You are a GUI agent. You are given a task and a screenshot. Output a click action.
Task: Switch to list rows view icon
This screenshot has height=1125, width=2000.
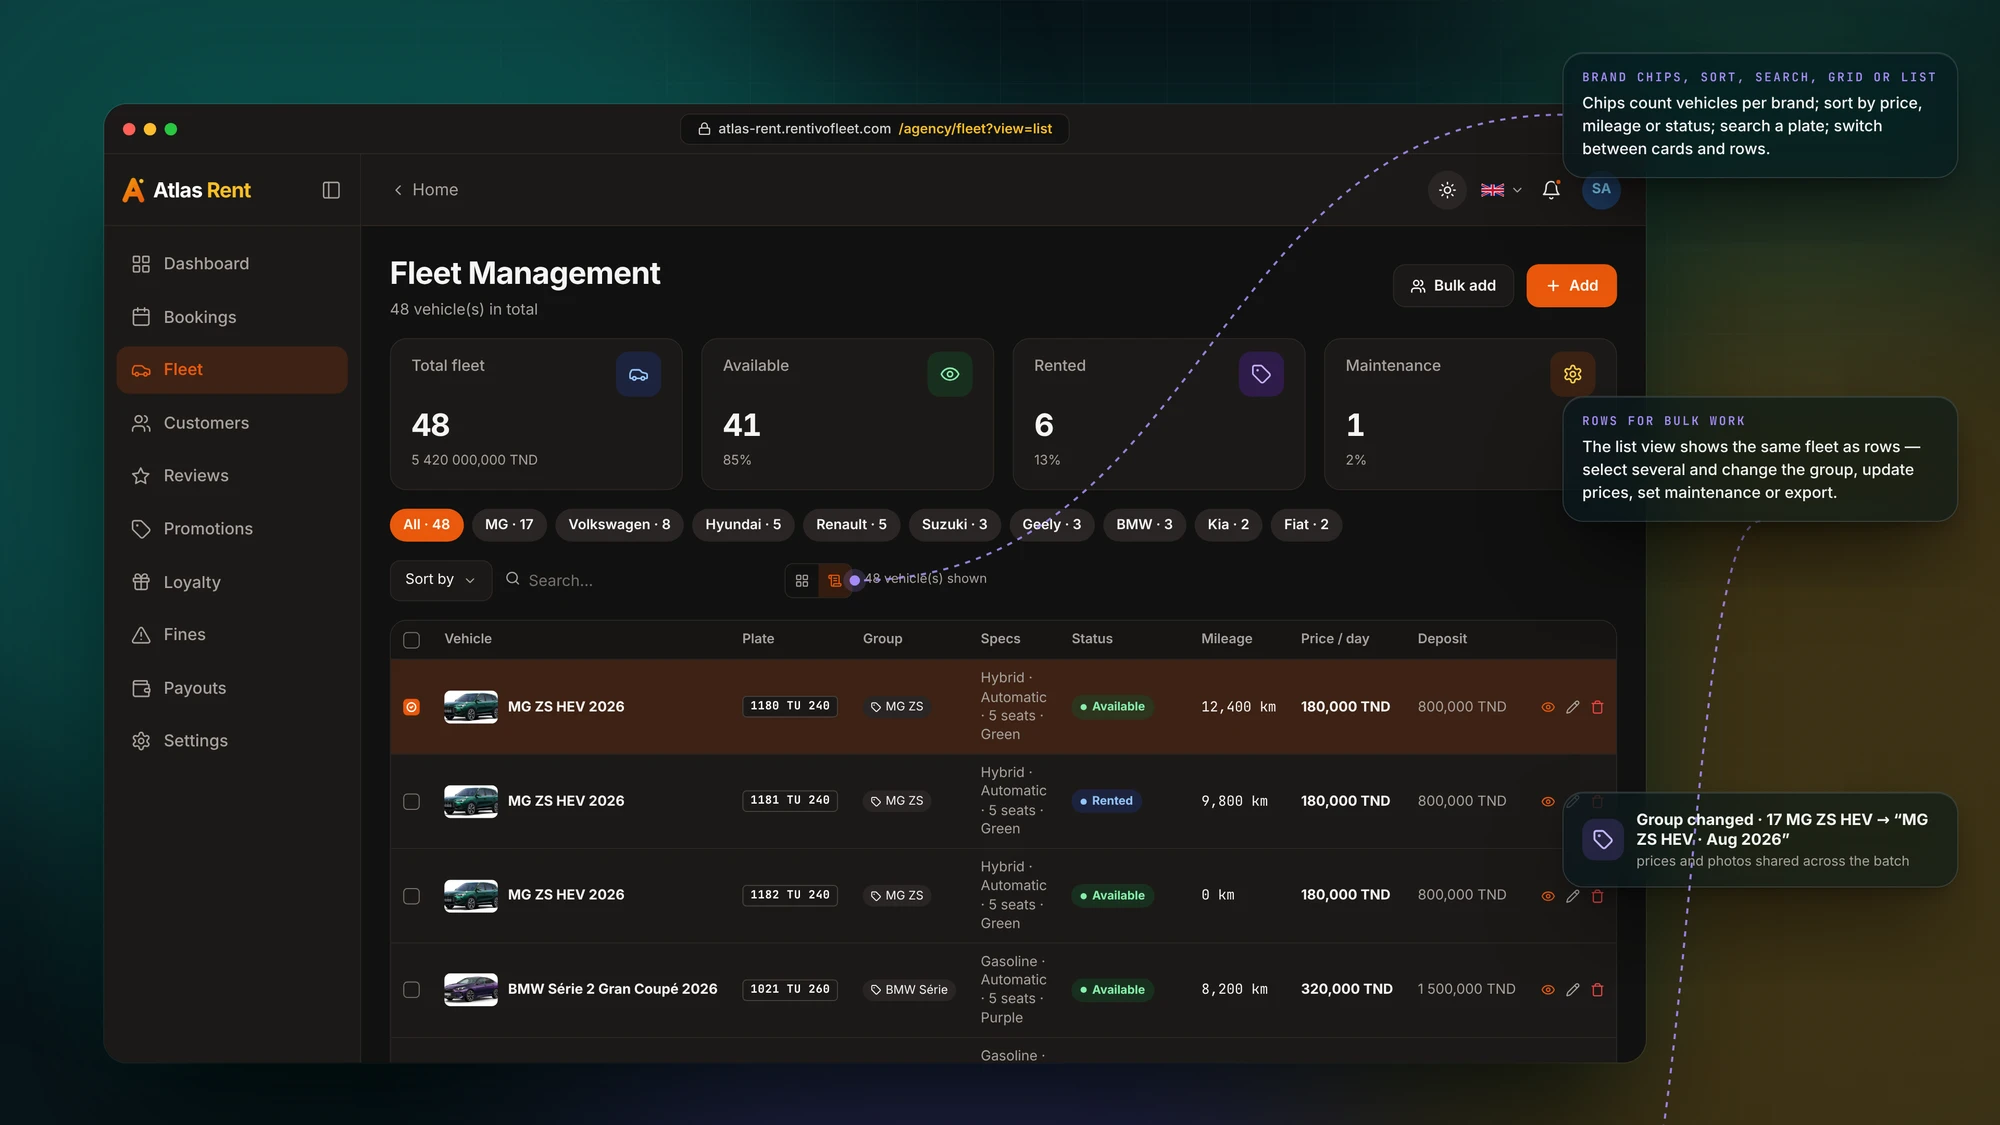[x=834, y=580]
